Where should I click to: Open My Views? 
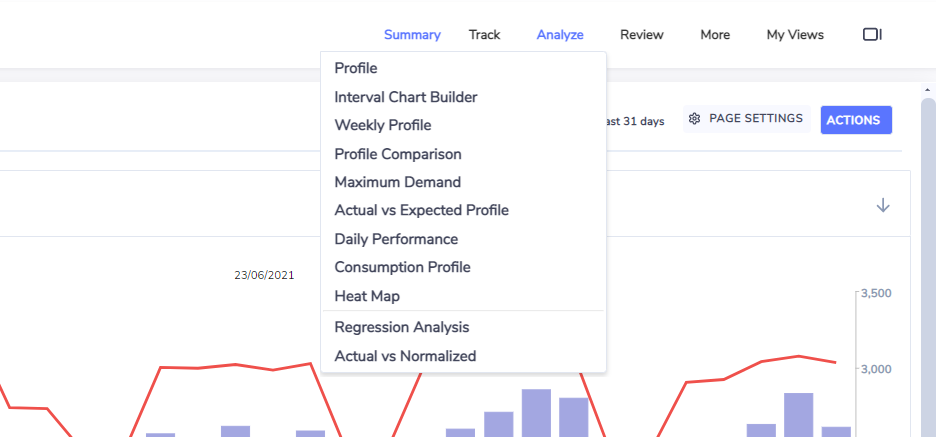point(795,35)
